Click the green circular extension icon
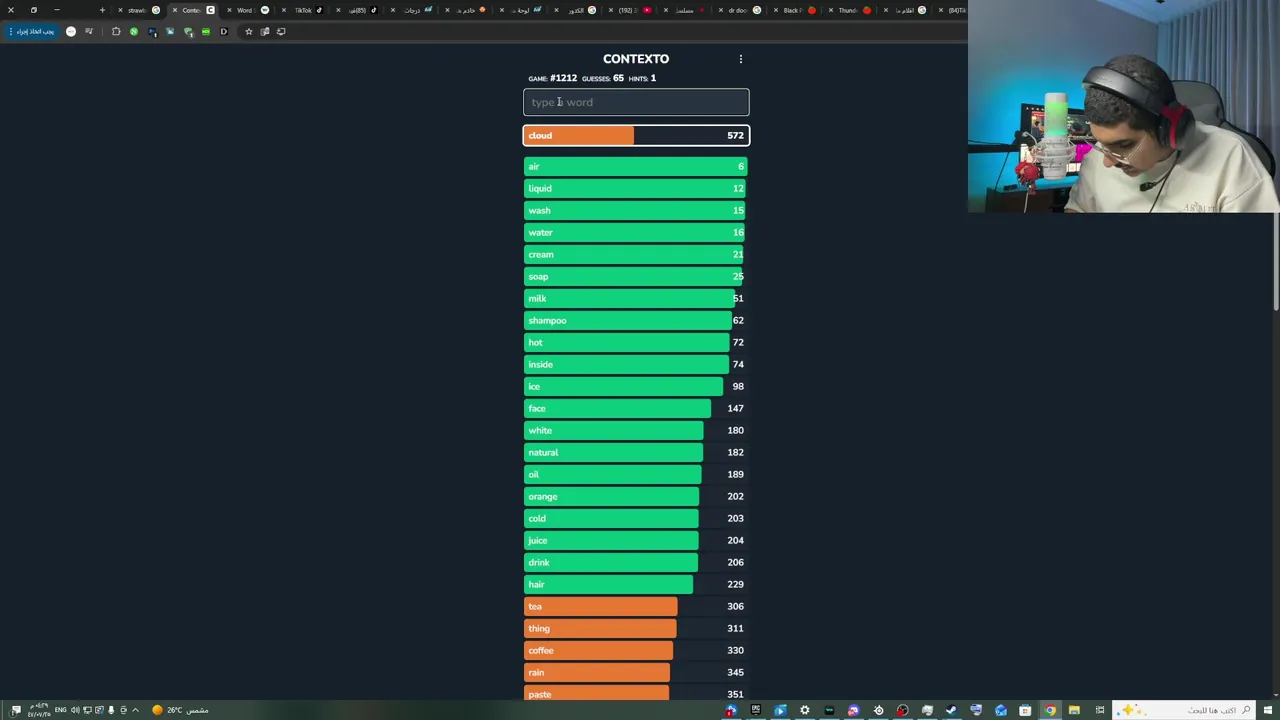Image resolution: width=1280 pixels, height=720 pixels. 134,31
